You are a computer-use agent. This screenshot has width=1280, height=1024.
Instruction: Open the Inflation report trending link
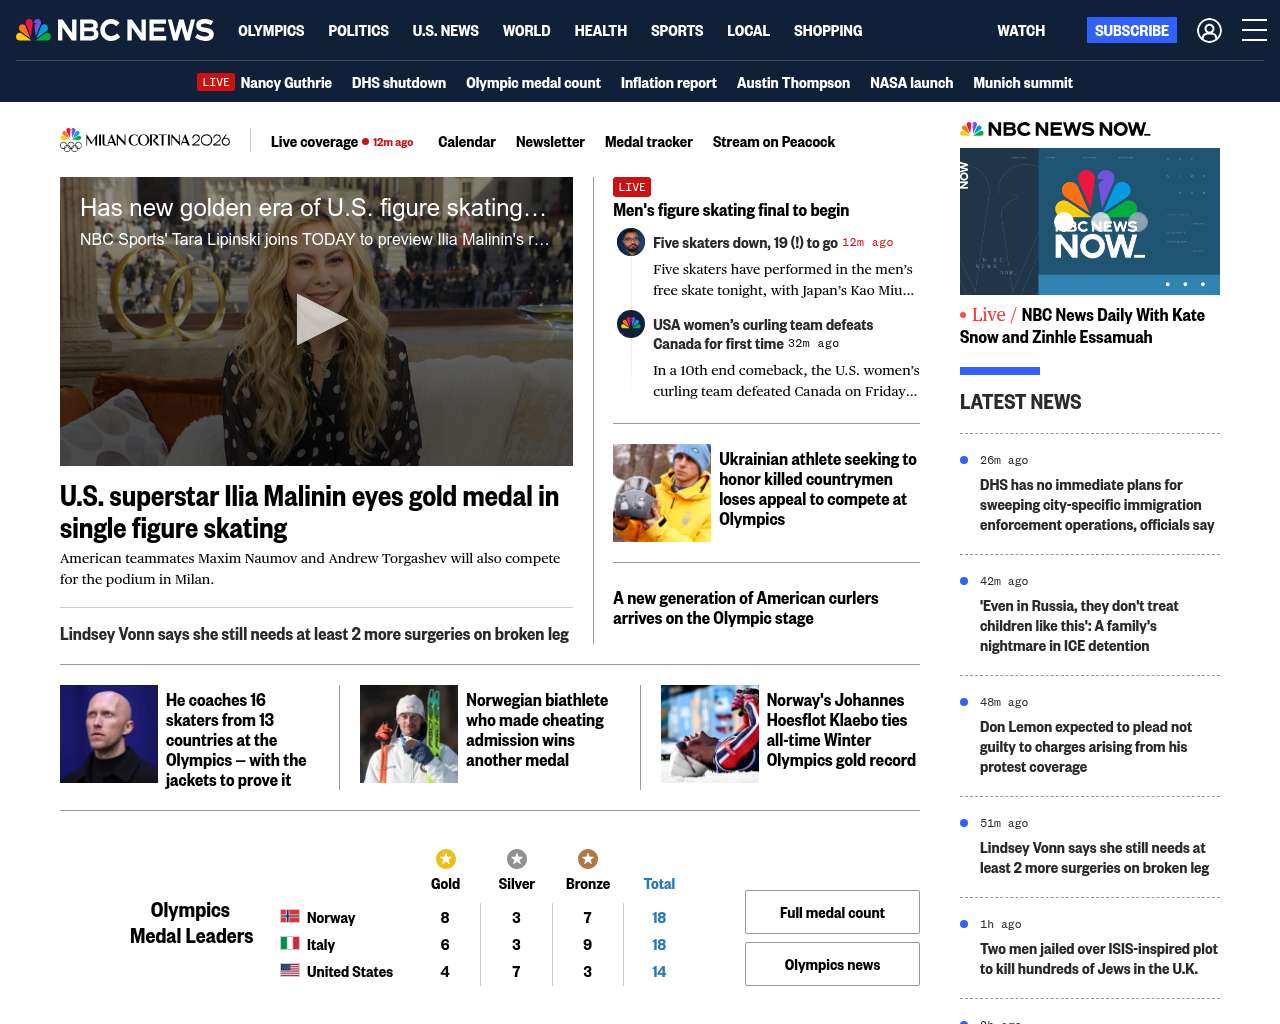point(669,83)
